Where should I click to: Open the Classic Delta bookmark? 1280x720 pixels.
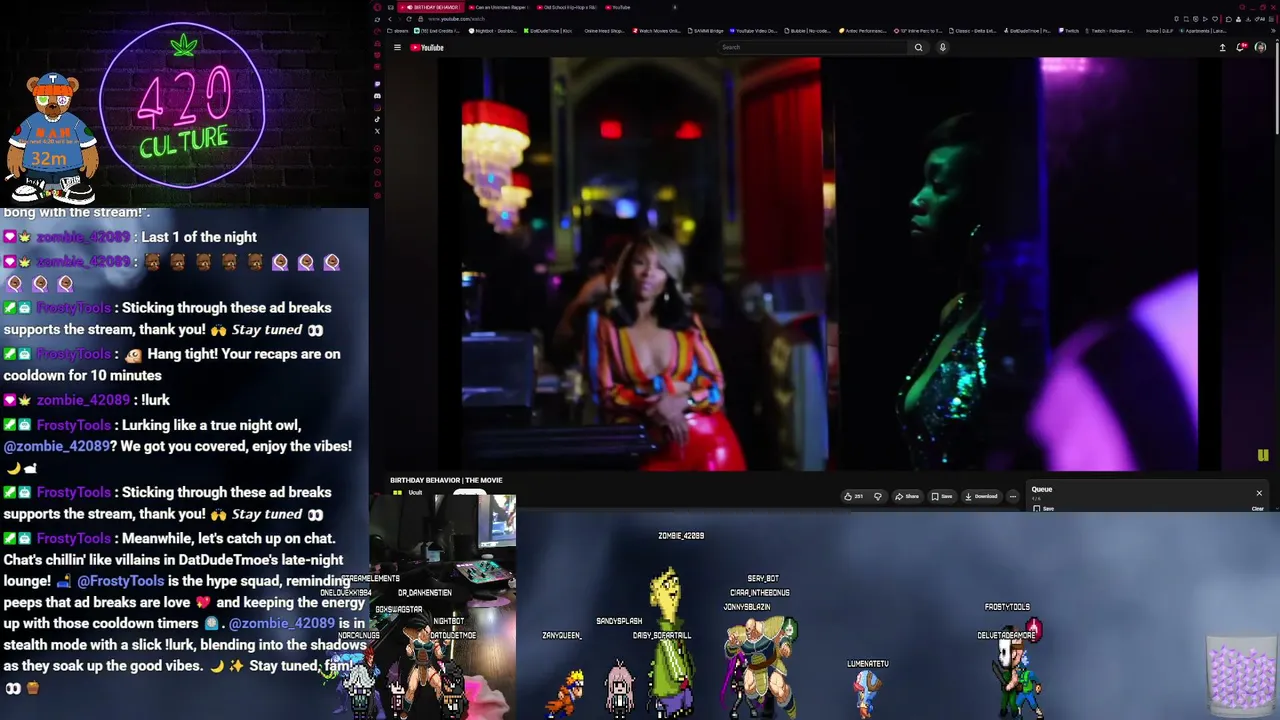[972, 31]
